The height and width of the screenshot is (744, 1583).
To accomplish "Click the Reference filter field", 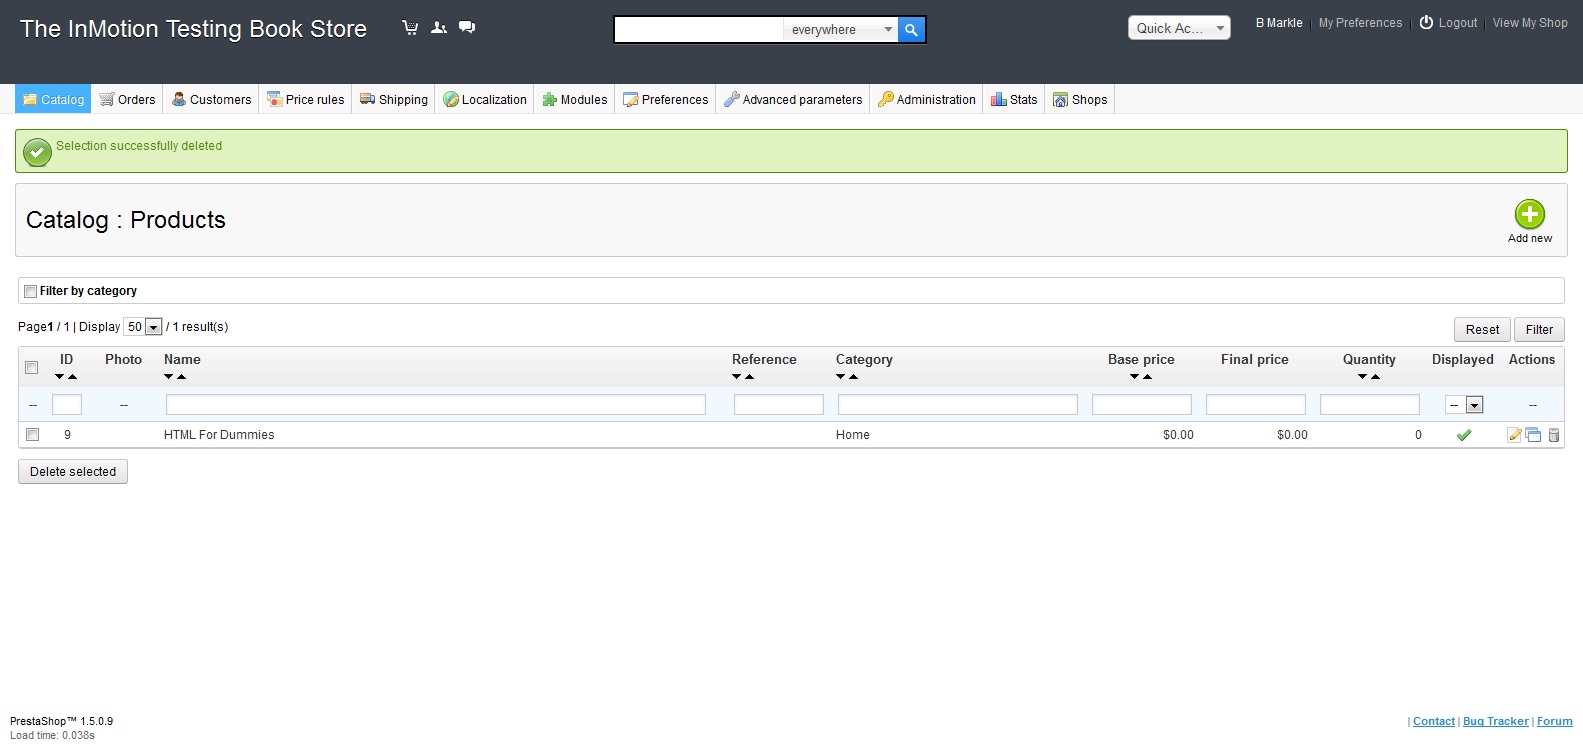I will (x=779, y=405).
